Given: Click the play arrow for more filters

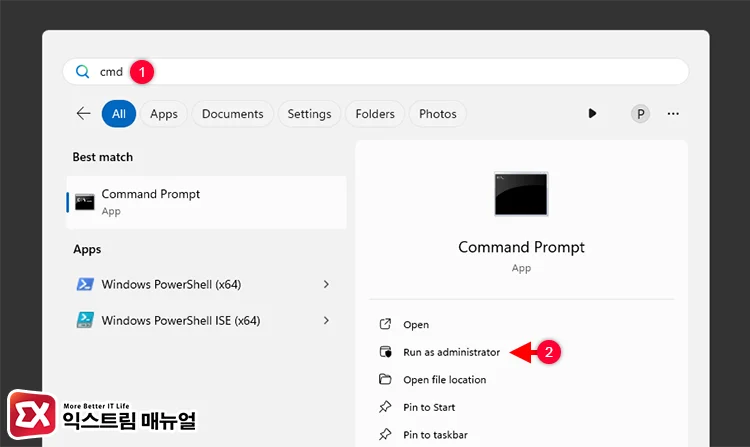Looking at the screenshot, I should coord(592,114).
